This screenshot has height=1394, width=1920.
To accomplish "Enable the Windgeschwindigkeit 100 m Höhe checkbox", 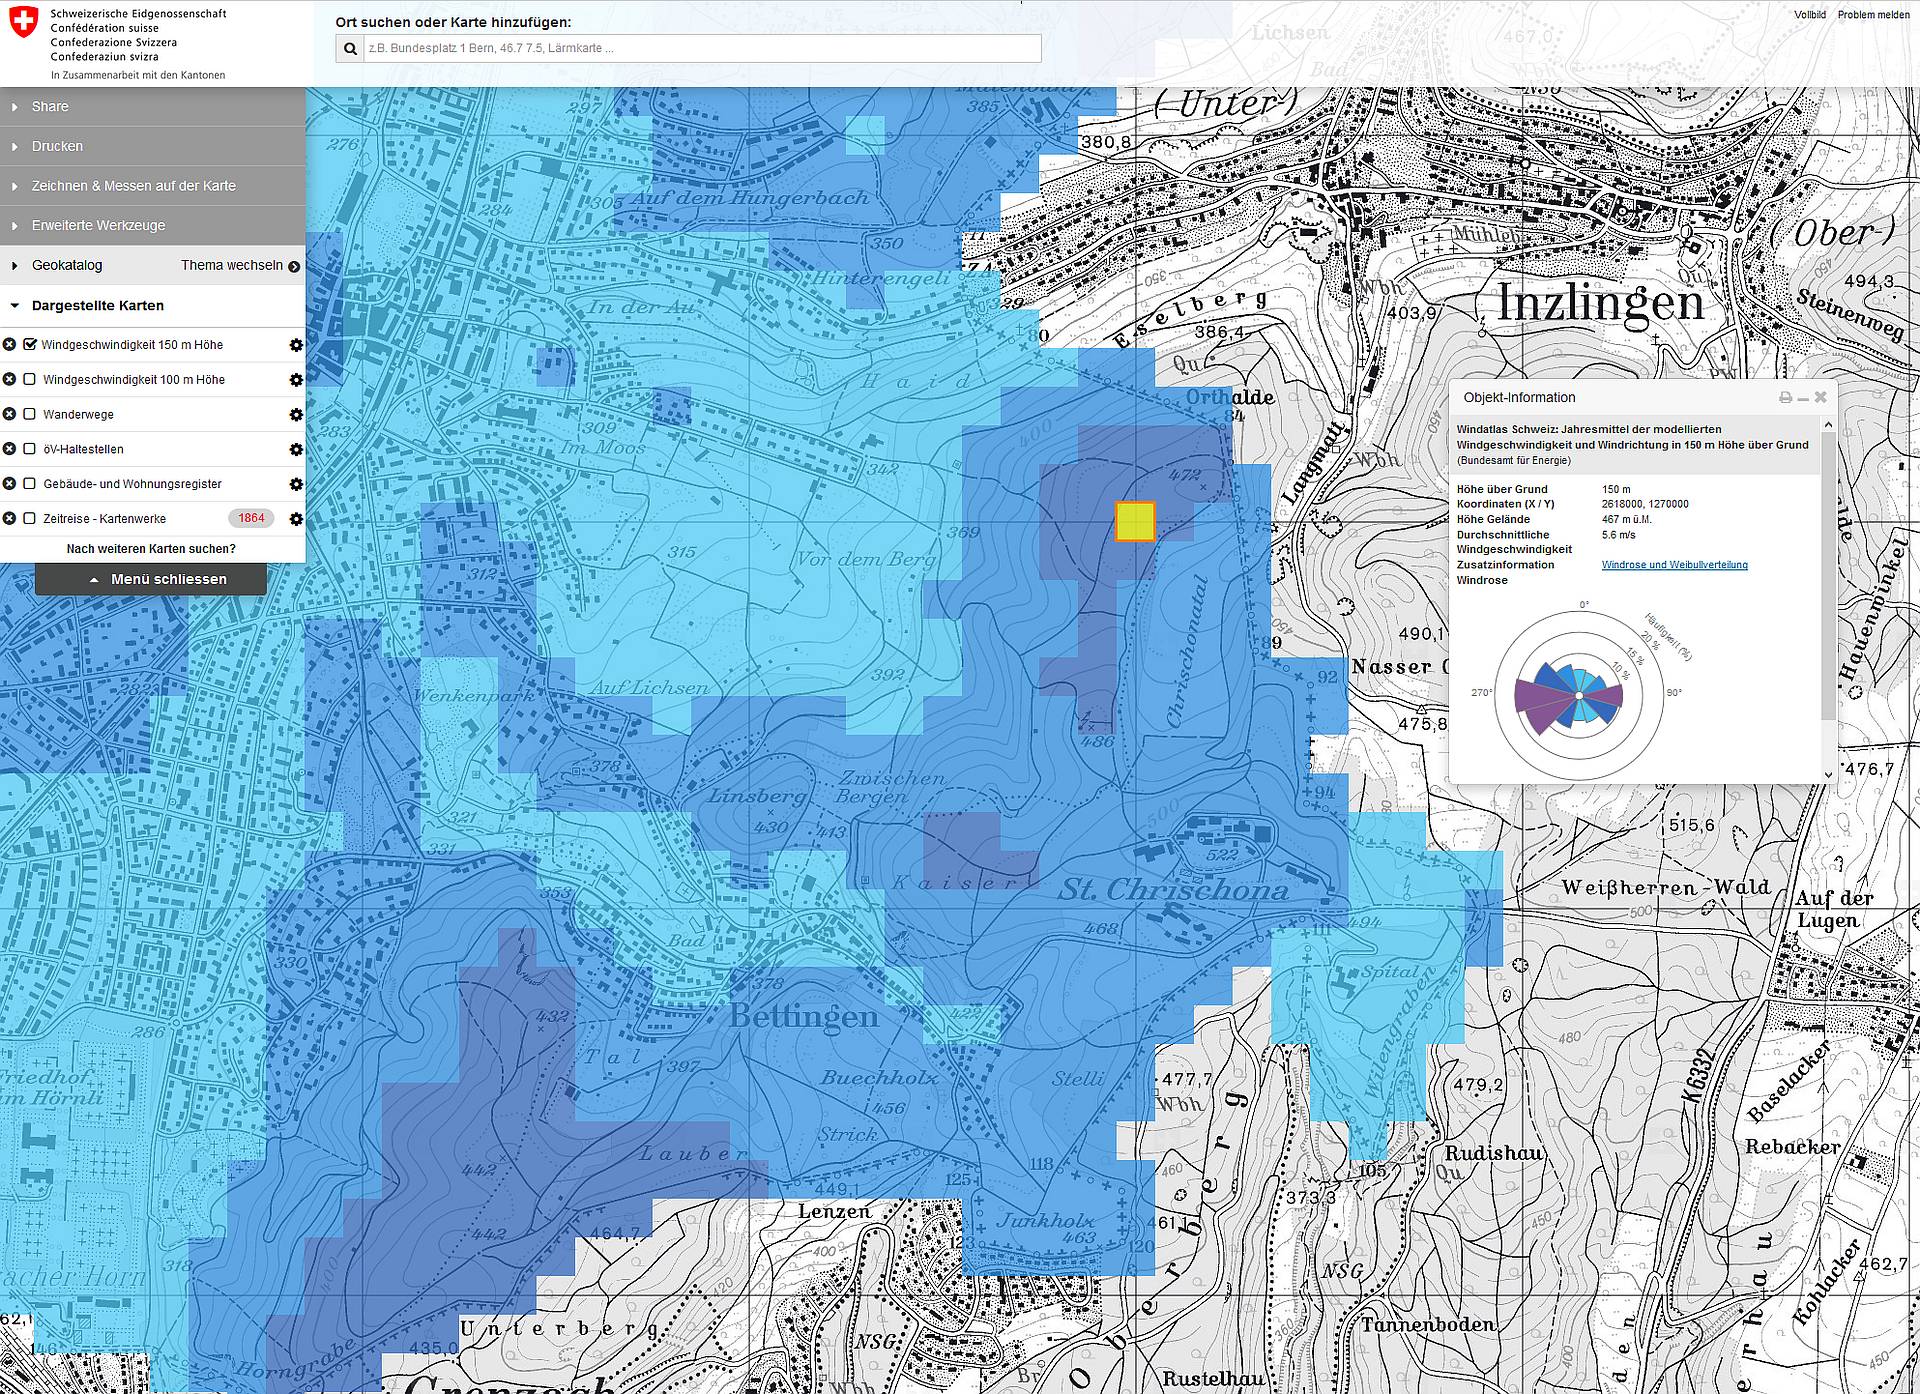I will point(30,379).
